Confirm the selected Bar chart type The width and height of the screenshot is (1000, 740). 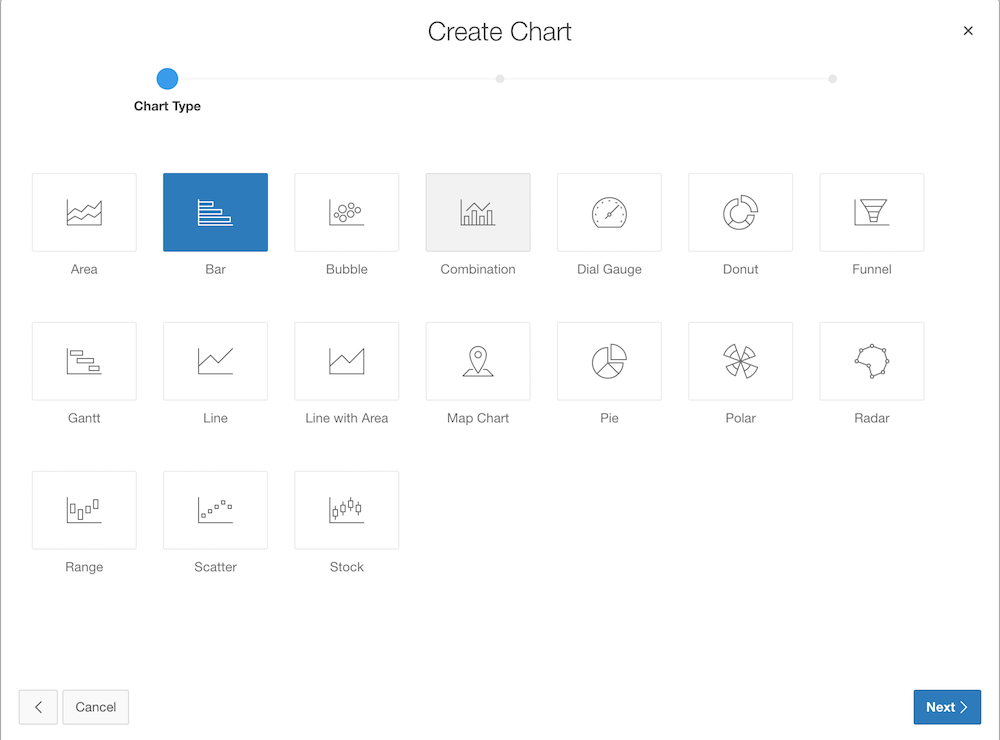[215, 212]
